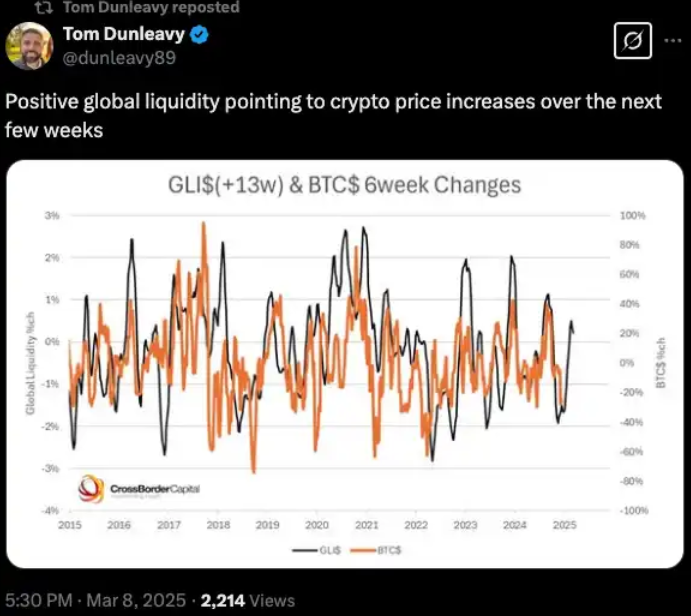The height and width of the screenshot is (616, 691).
Task: Open the three-dot more options menu
Action: 673,41
